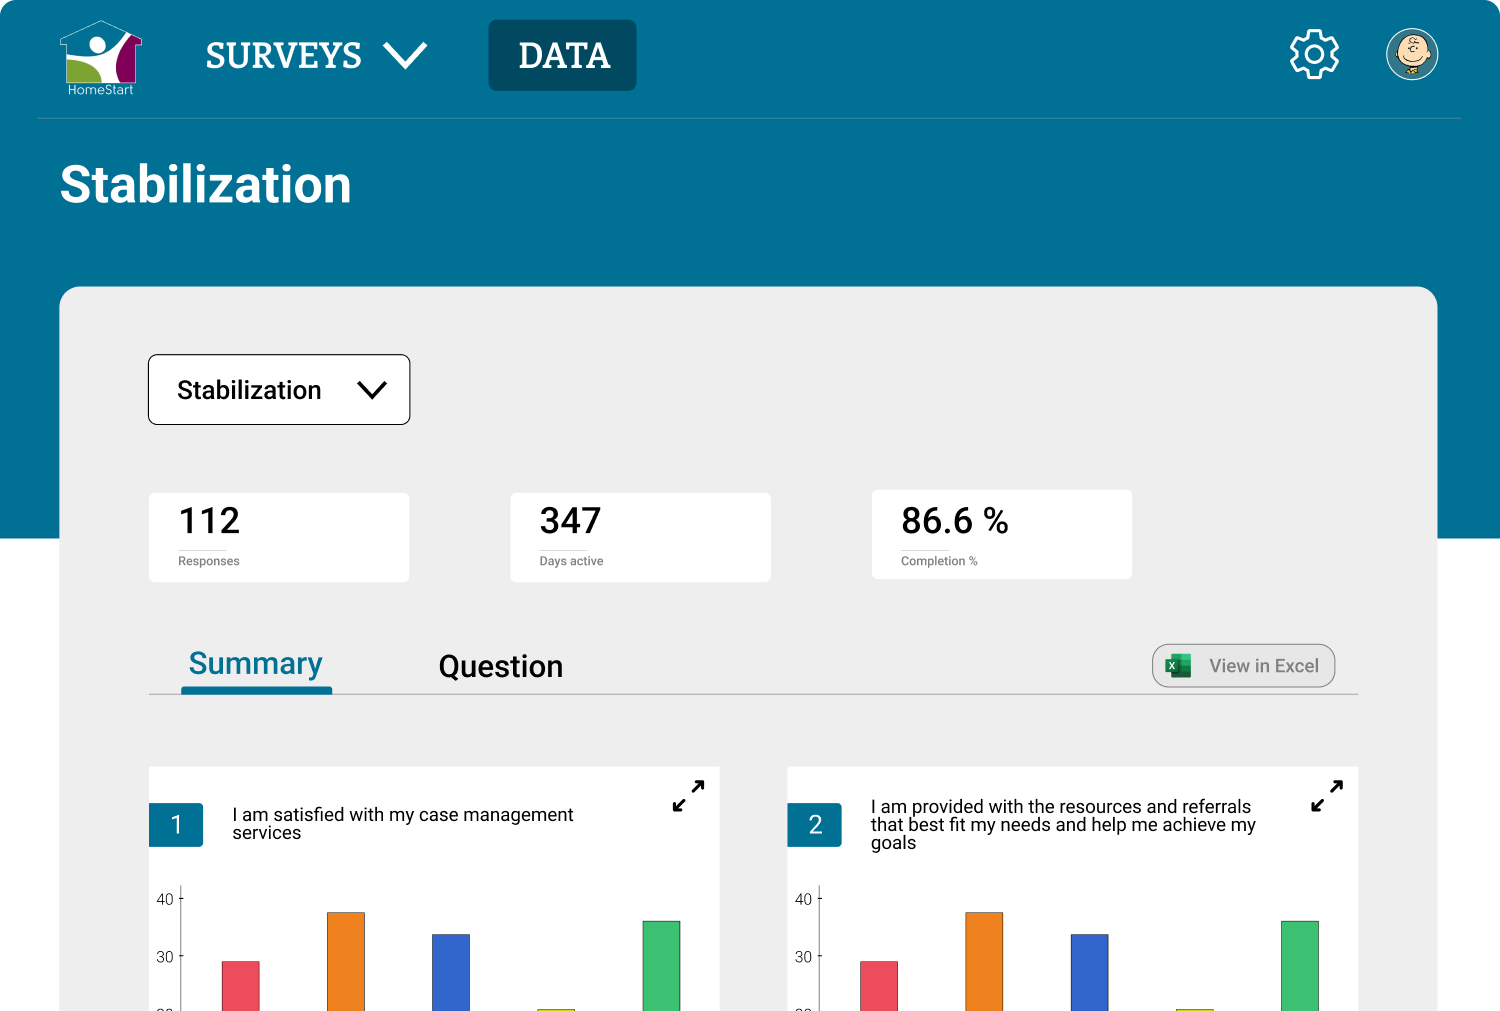1500x1011 pixels.
Task: Open the Stabilization survey dropdown
Action: (x=279, y=390)
